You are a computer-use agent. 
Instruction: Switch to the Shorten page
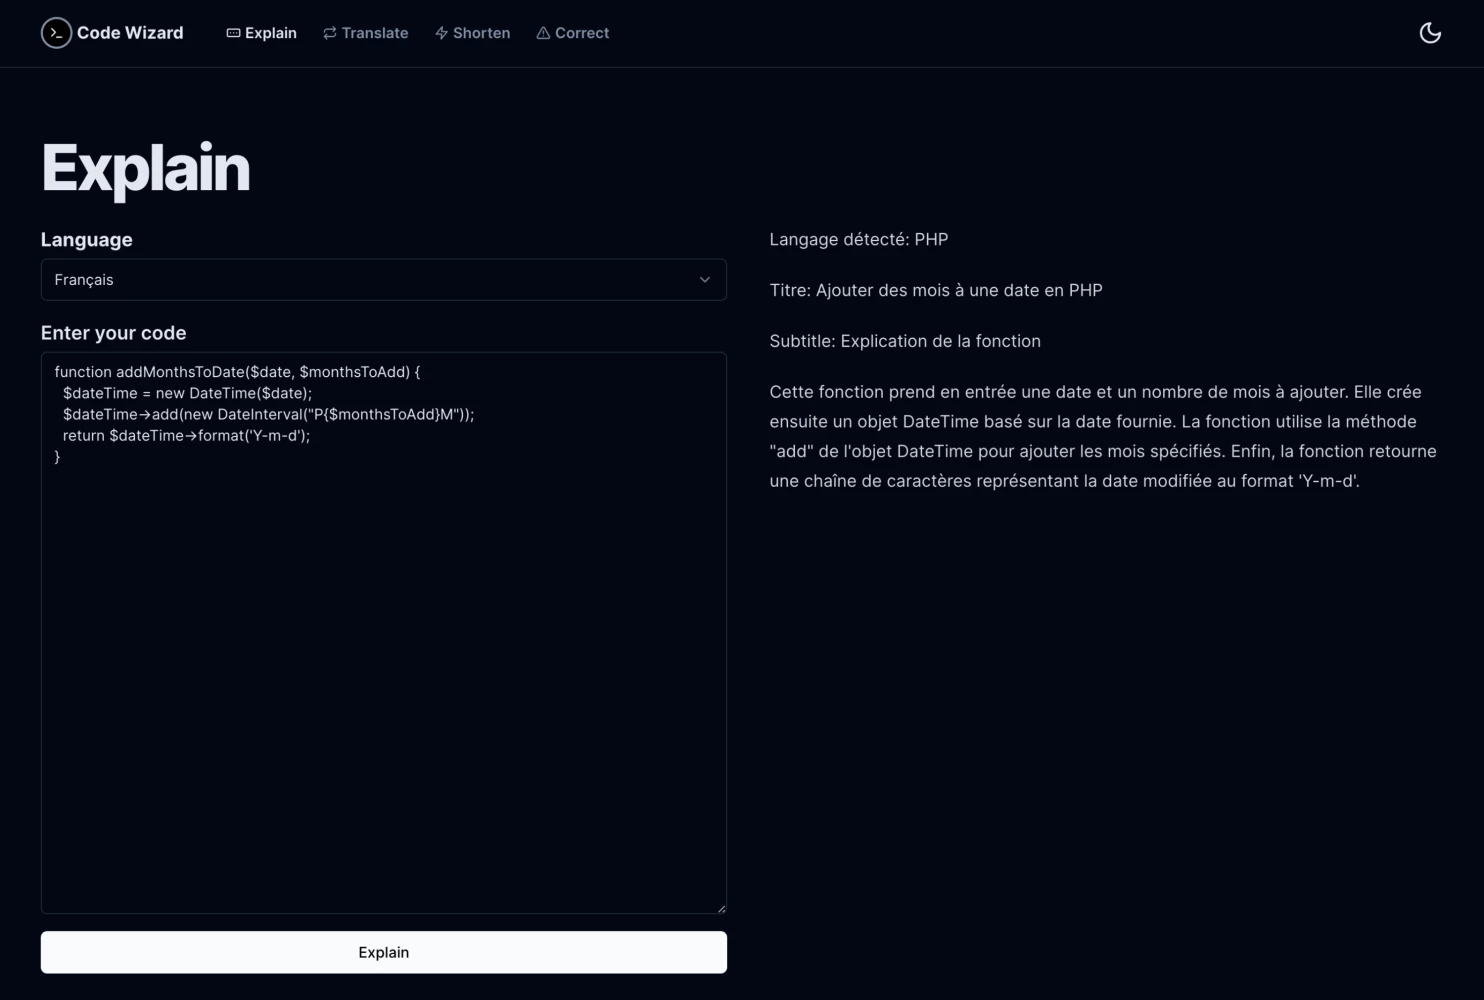pos(481,33)
